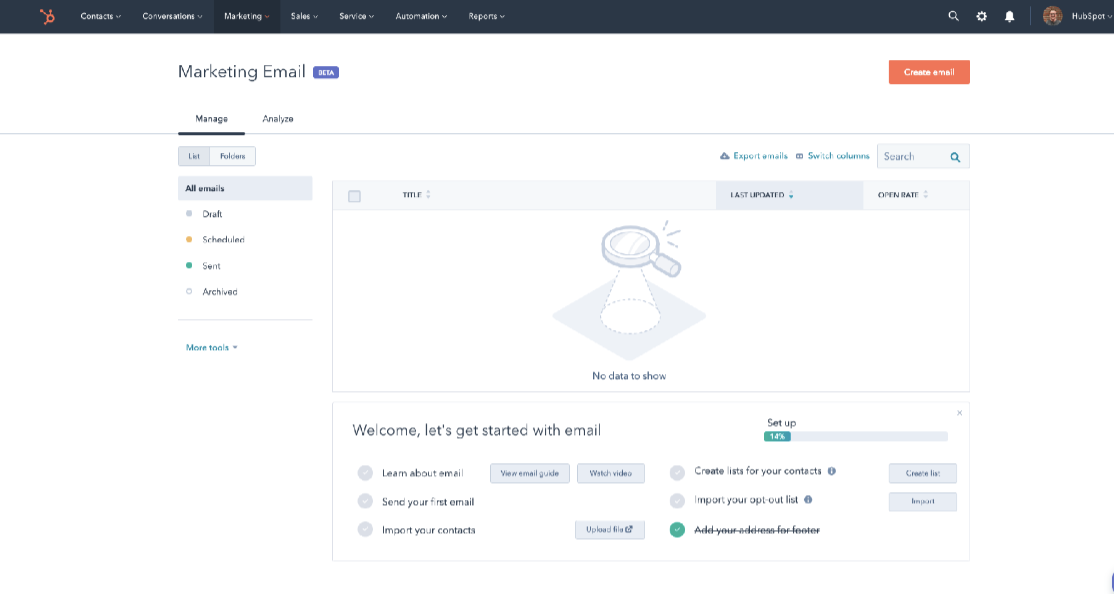
Task: Select All emails filter
Action: click(x=245, y=188)
